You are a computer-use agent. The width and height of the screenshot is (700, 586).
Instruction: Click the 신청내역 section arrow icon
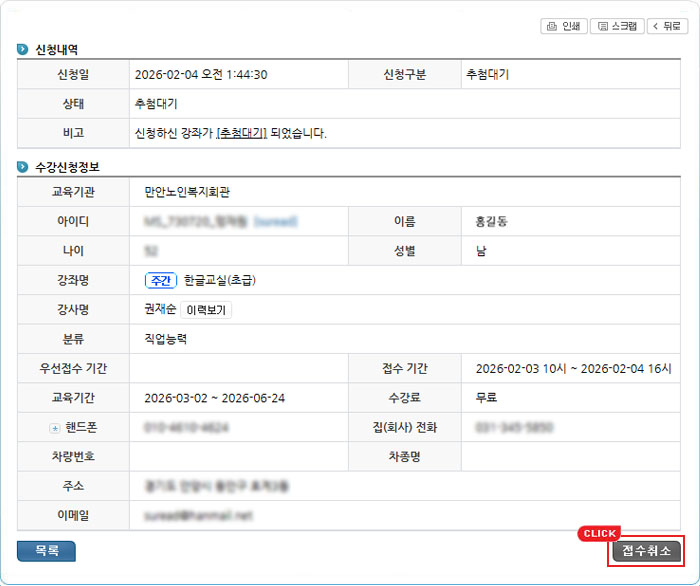tap(23, 49)
